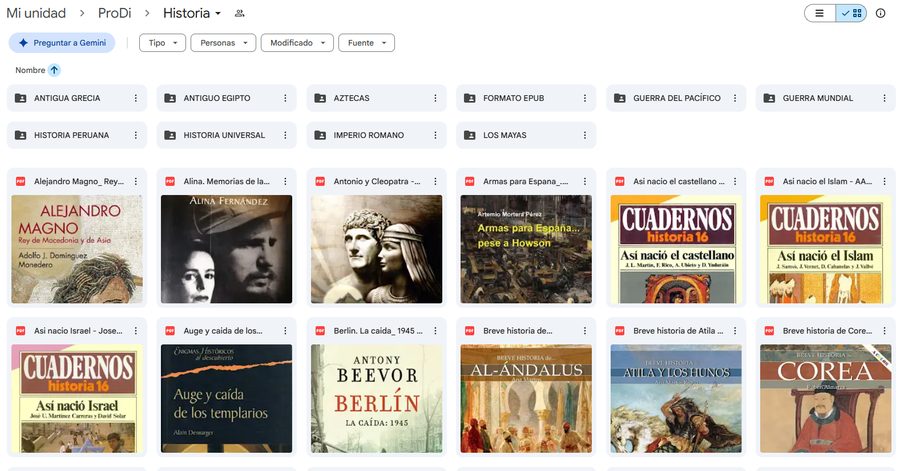Open more options for IMPERIO ROMANO

[435, 135]
